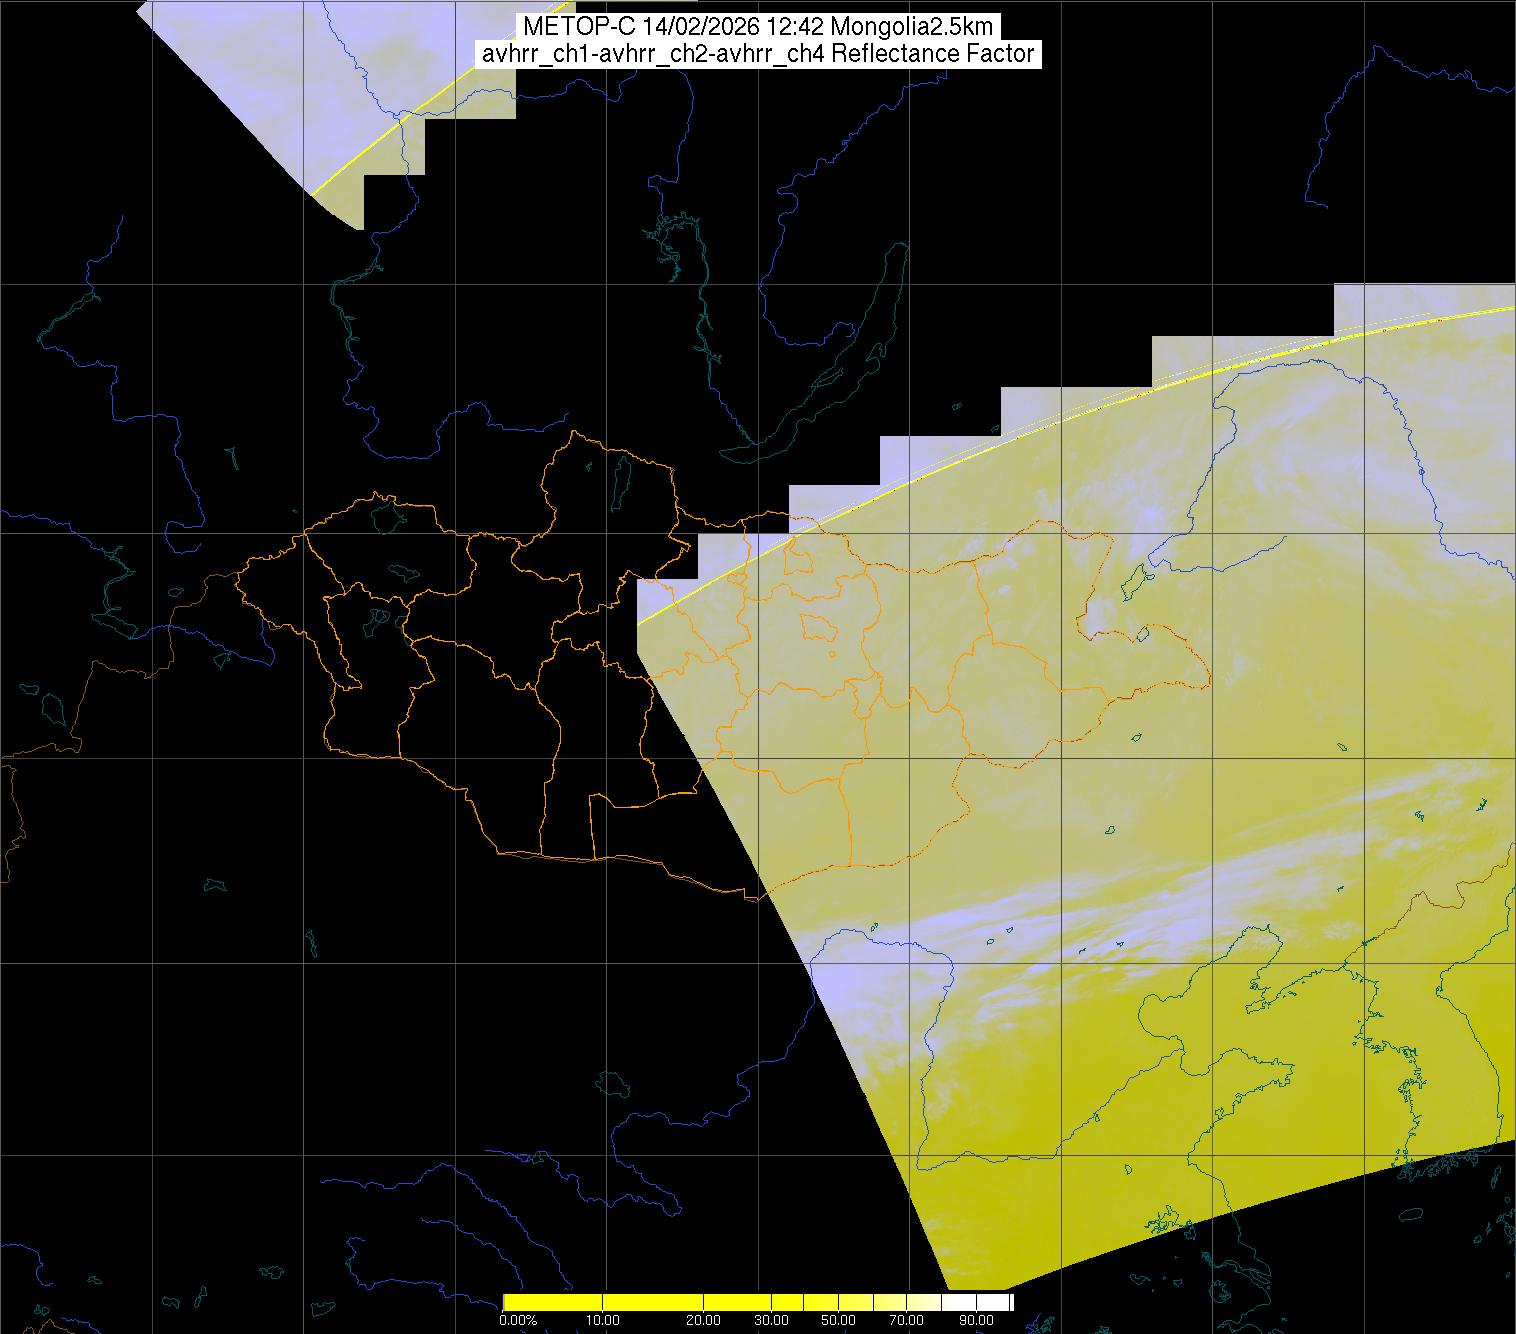Select the colorbar segment between 10.00 and 20.00
The width and height of the screenshot is (1516, 1334).
pyautogui.click(x=653, y=1302)
